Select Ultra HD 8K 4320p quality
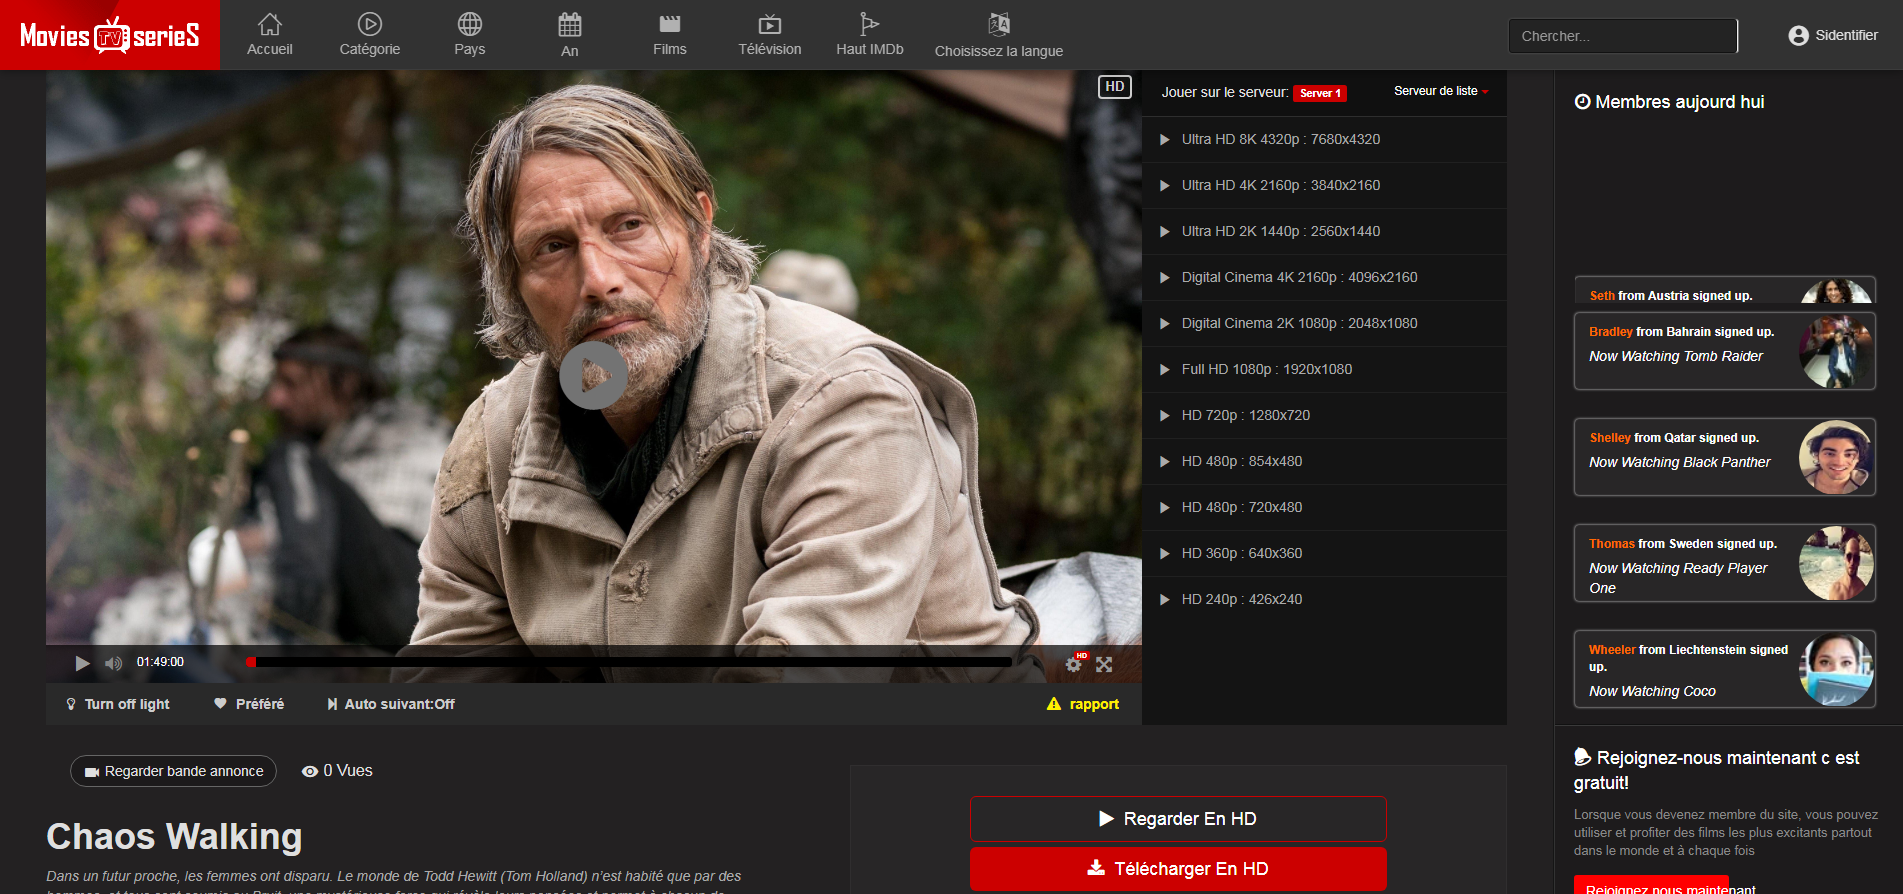This screenshot has width=1903, height=894. [1324, 139]
